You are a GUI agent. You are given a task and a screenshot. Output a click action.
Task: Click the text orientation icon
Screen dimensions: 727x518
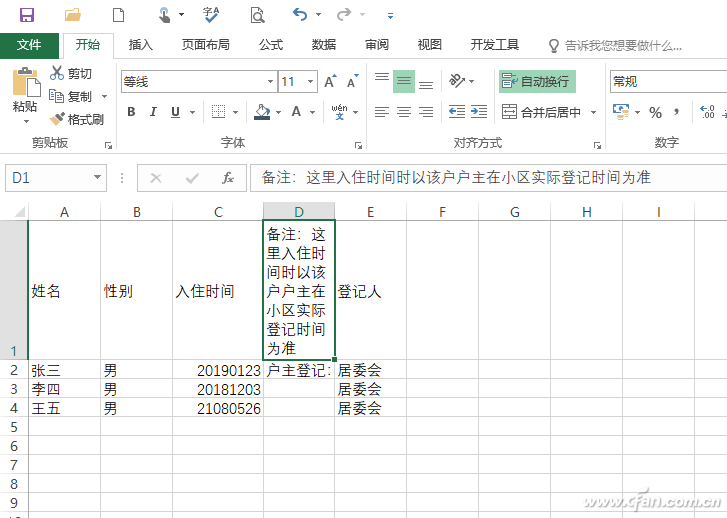pos(457,81)
